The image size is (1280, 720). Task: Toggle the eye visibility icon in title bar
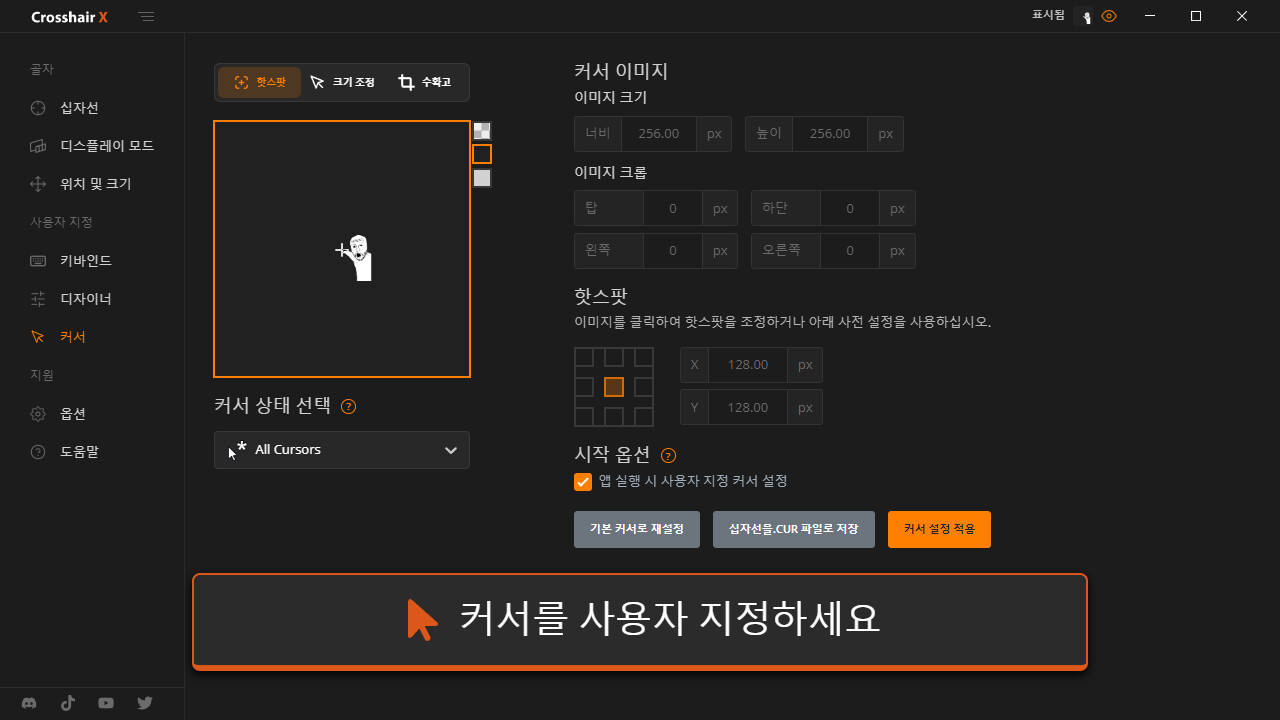tap(1108, 16)
